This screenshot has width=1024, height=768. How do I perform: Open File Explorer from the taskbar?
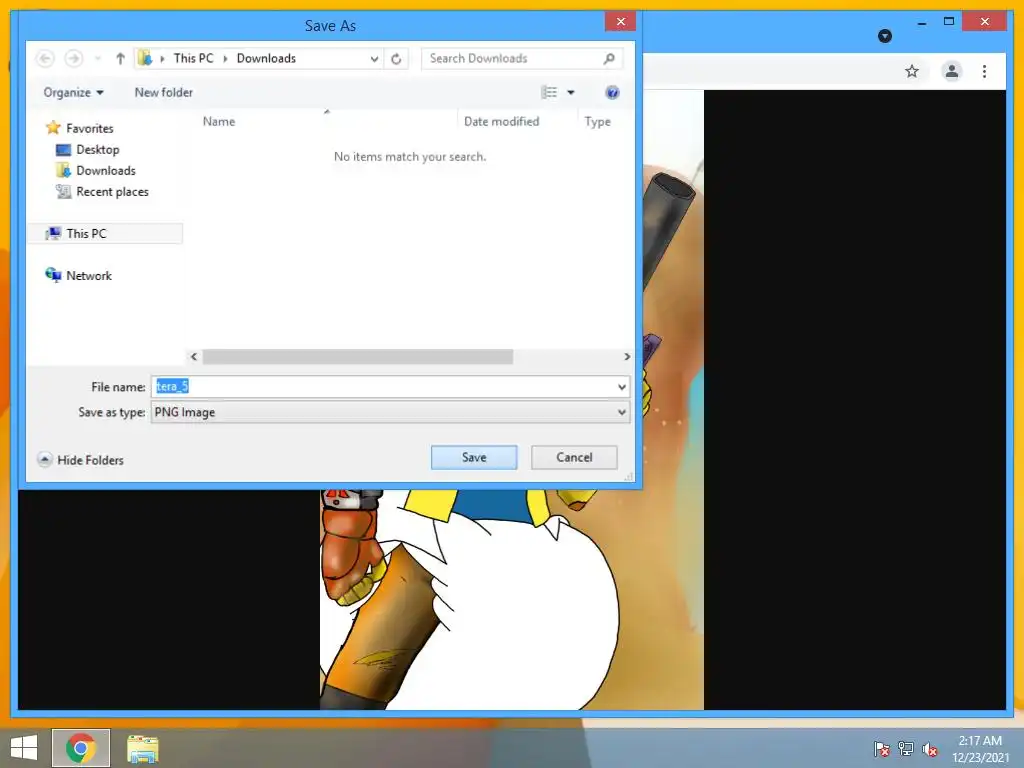142,748
